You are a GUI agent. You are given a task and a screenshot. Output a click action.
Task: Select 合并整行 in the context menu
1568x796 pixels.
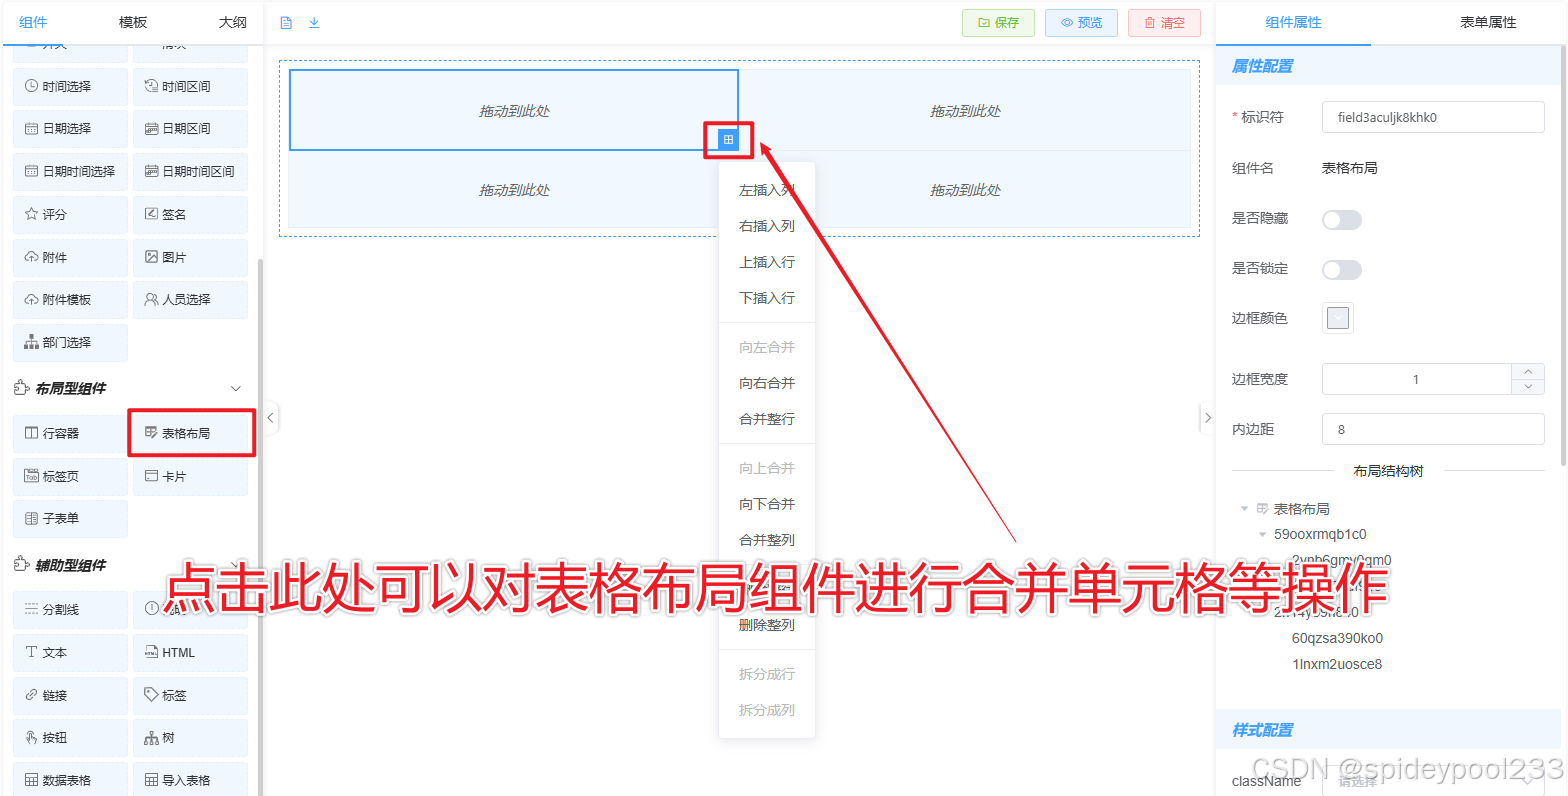point(767,419)
